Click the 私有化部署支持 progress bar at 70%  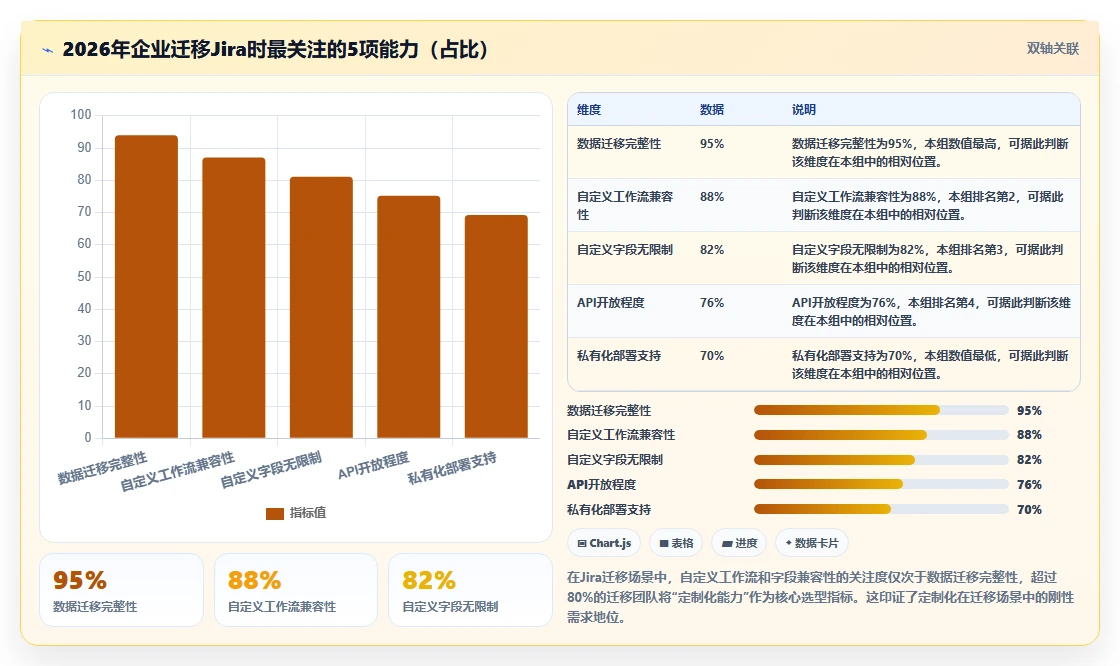click(x=881, y=510)
